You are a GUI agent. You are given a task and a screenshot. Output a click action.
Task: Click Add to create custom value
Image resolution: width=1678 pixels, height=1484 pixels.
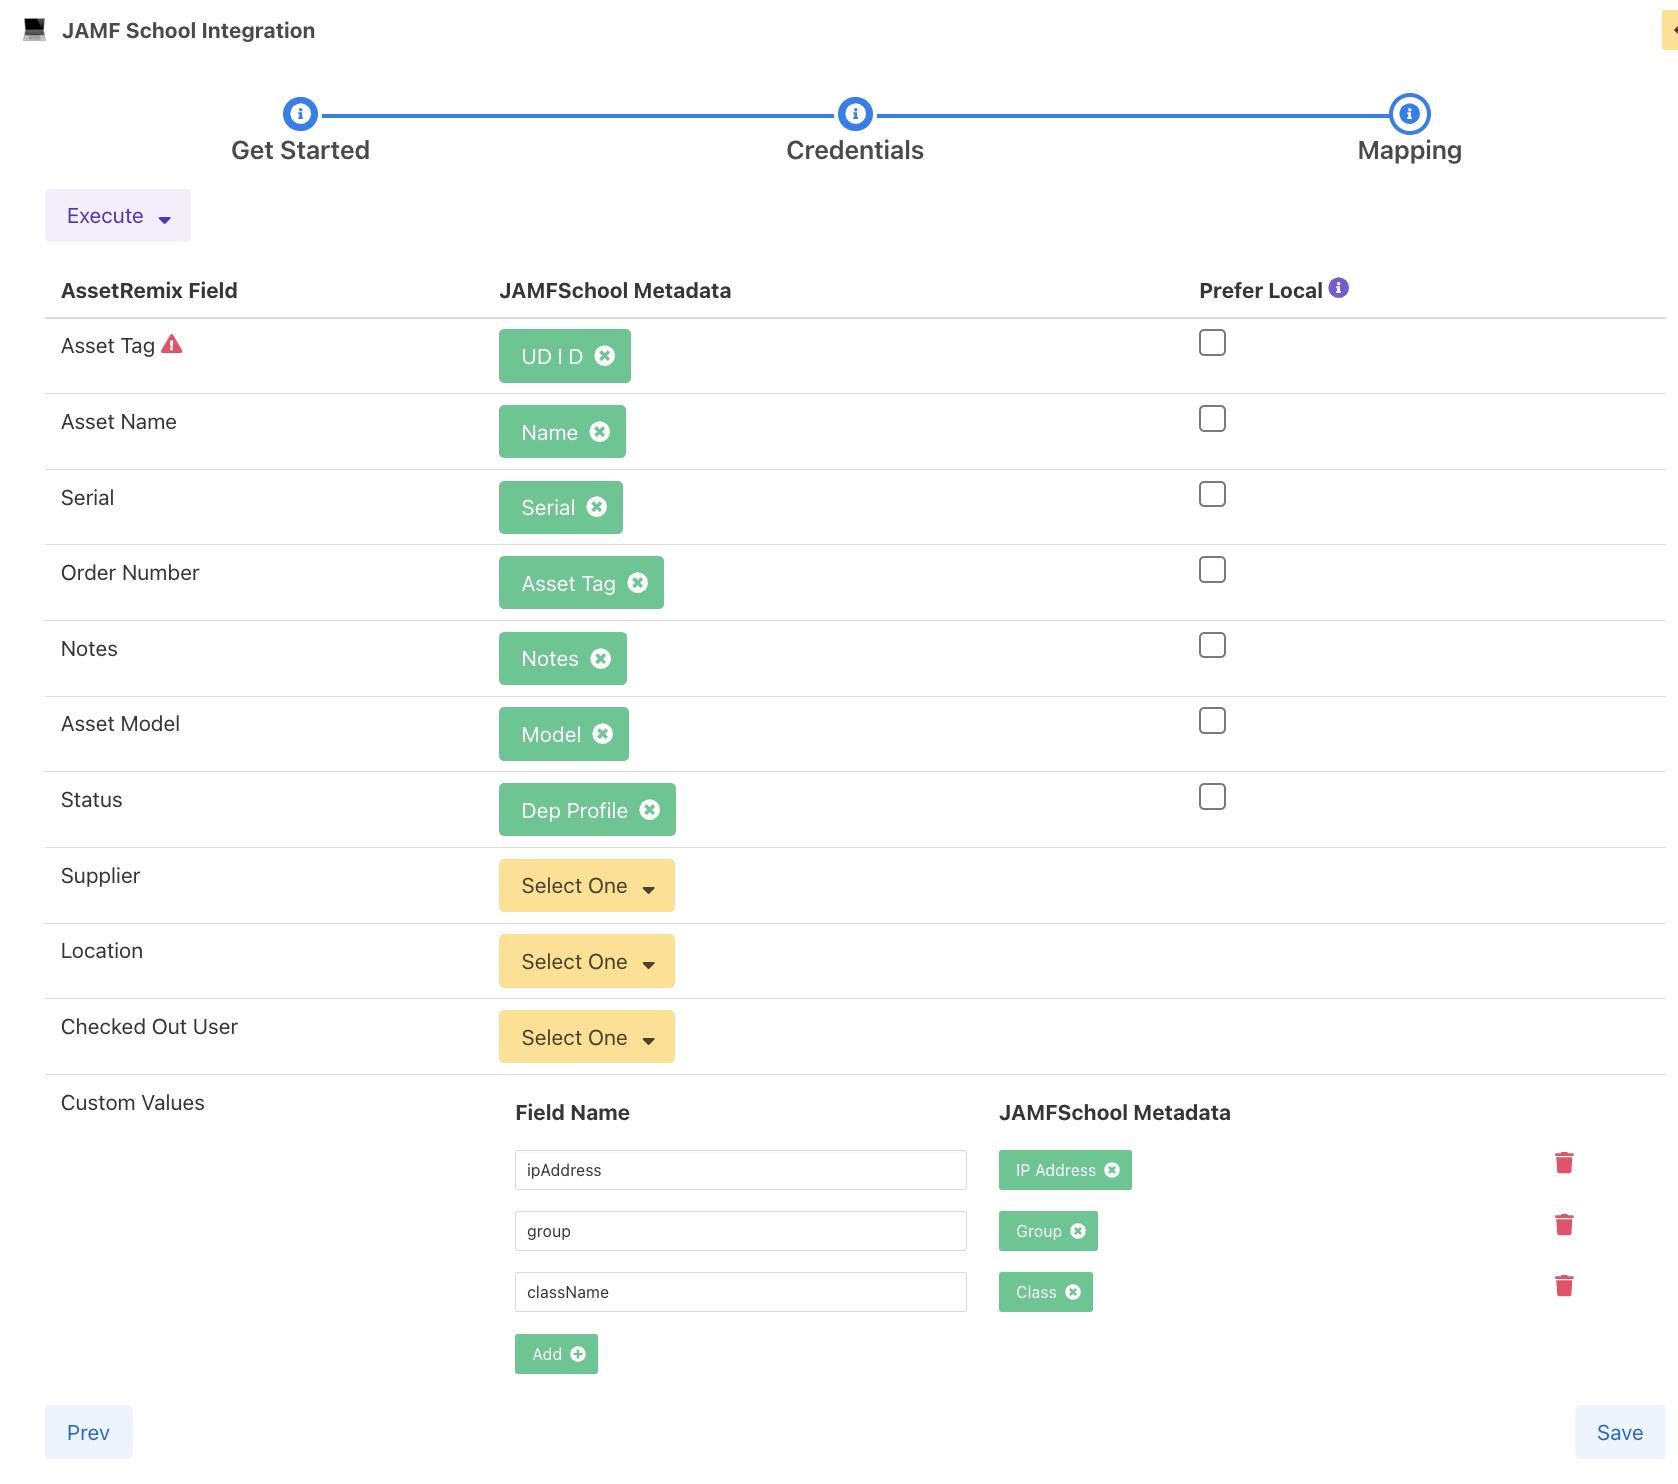[x=556, y=1354]
